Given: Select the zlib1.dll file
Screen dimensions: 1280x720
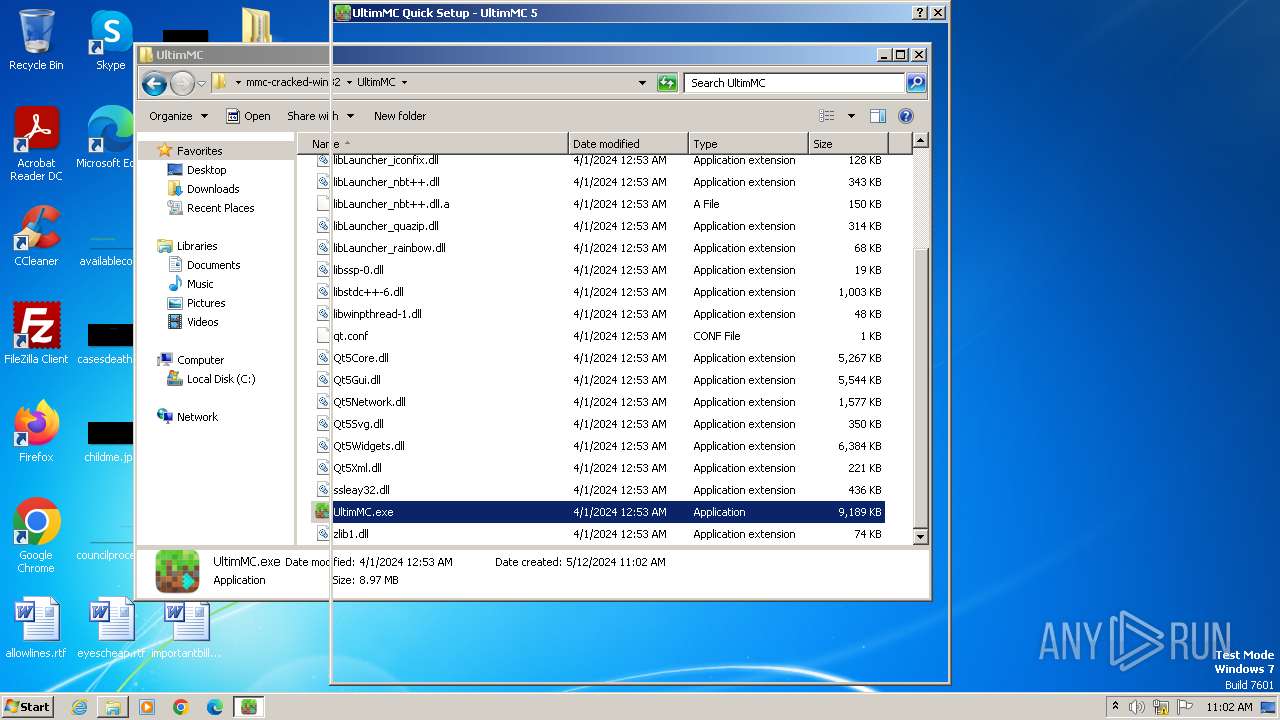Looking at the screenshot, I should (598, 534).
